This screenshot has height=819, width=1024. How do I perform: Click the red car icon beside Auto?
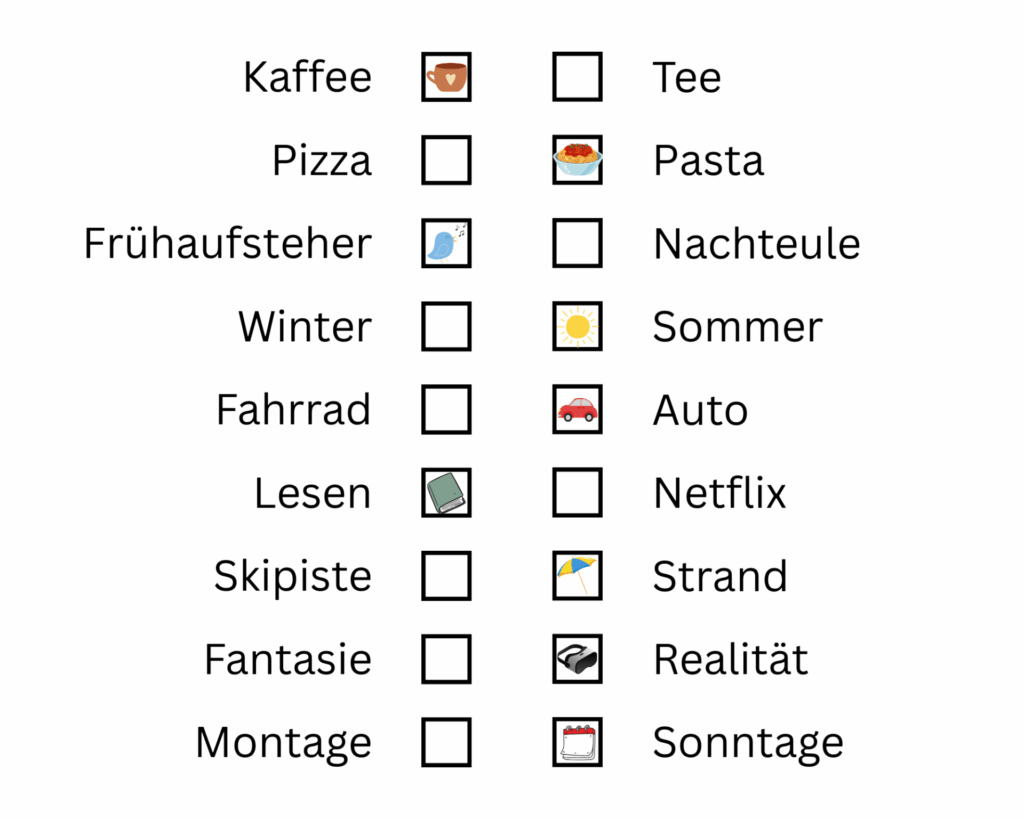(x=578, y=409)
